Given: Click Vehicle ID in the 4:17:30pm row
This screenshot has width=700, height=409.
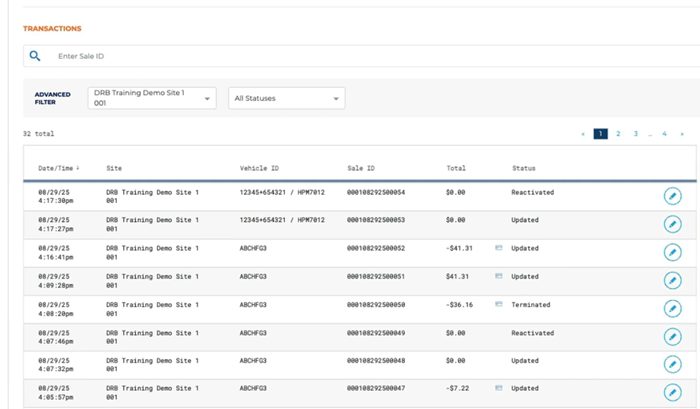Looking at the screenshot, I should pos(282,192).
